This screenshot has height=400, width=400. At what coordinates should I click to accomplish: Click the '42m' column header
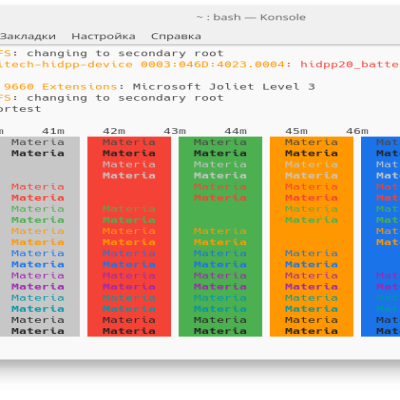[x=114, y=131]
